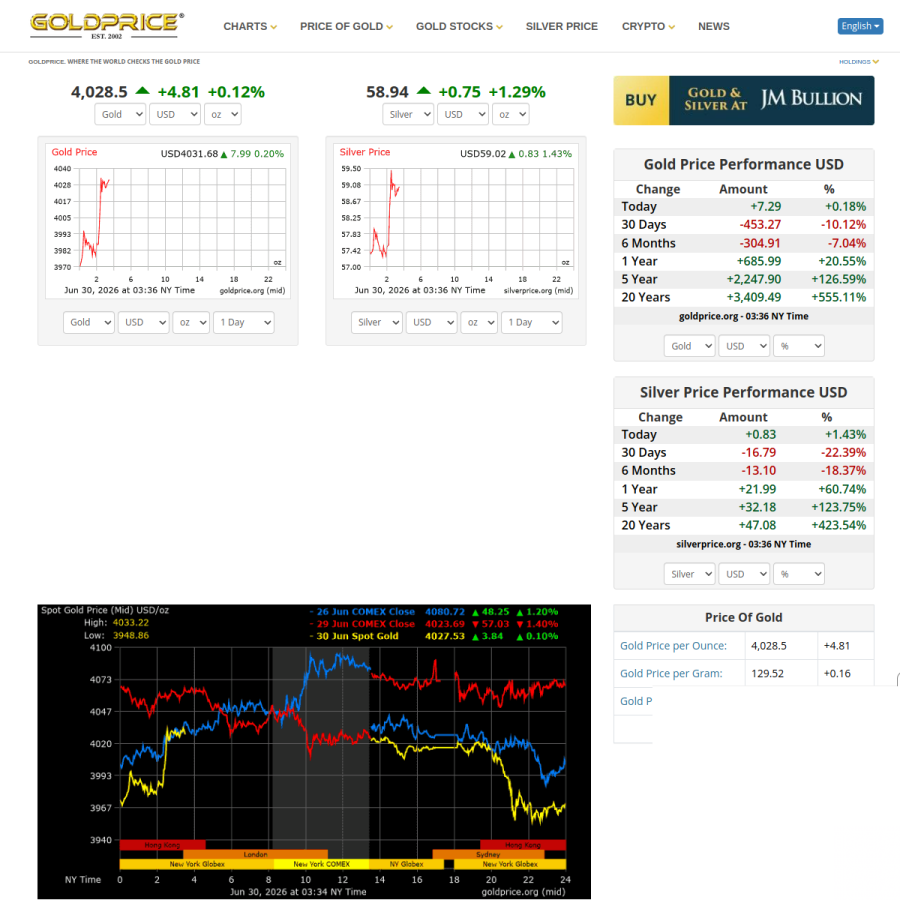Screen dimensions: 900x900
Task: Open the 1 Day range dropdown under the gold chart
Action: coord(244,322)
